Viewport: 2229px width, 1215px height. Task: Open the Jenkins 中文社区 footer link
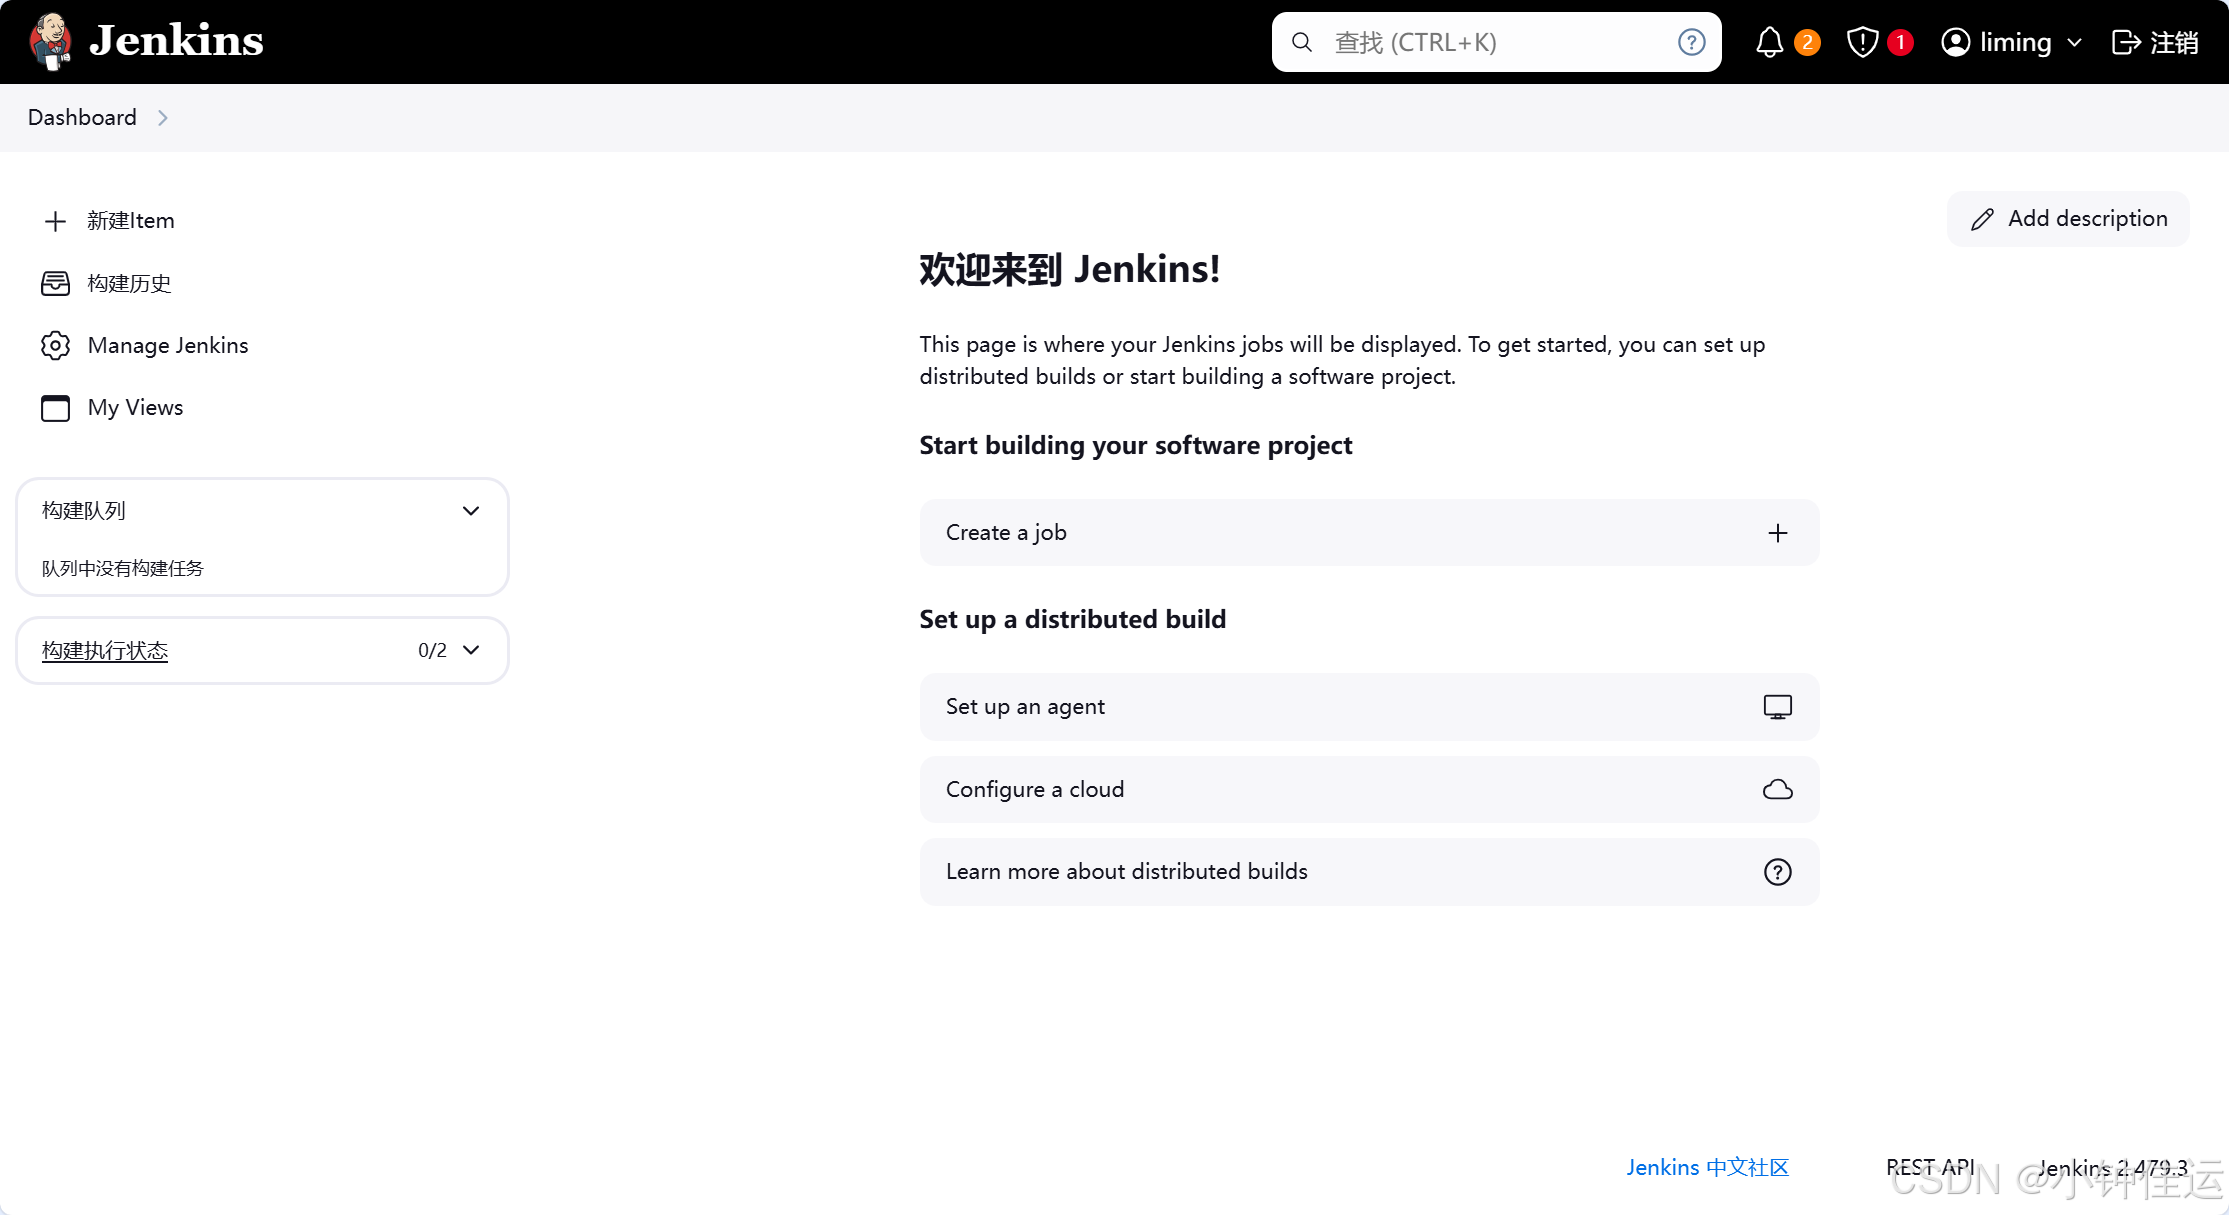coord(1707,1167)
